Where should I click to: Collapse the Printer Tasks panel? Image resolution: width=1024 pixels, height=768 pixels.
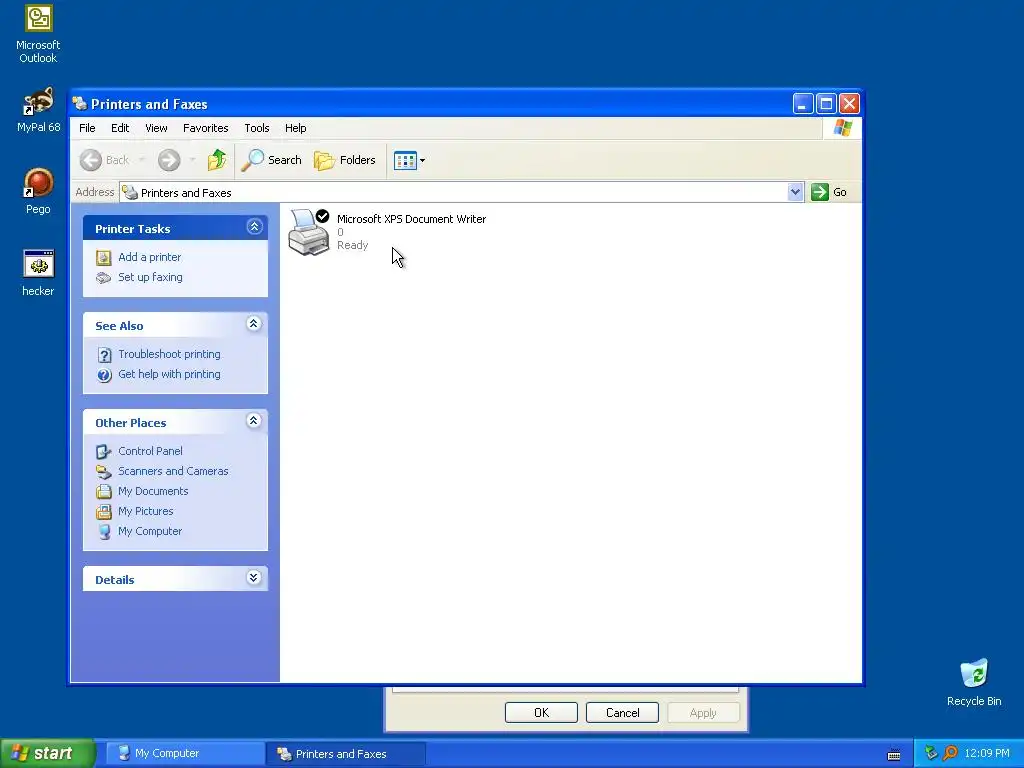[254, 227]
